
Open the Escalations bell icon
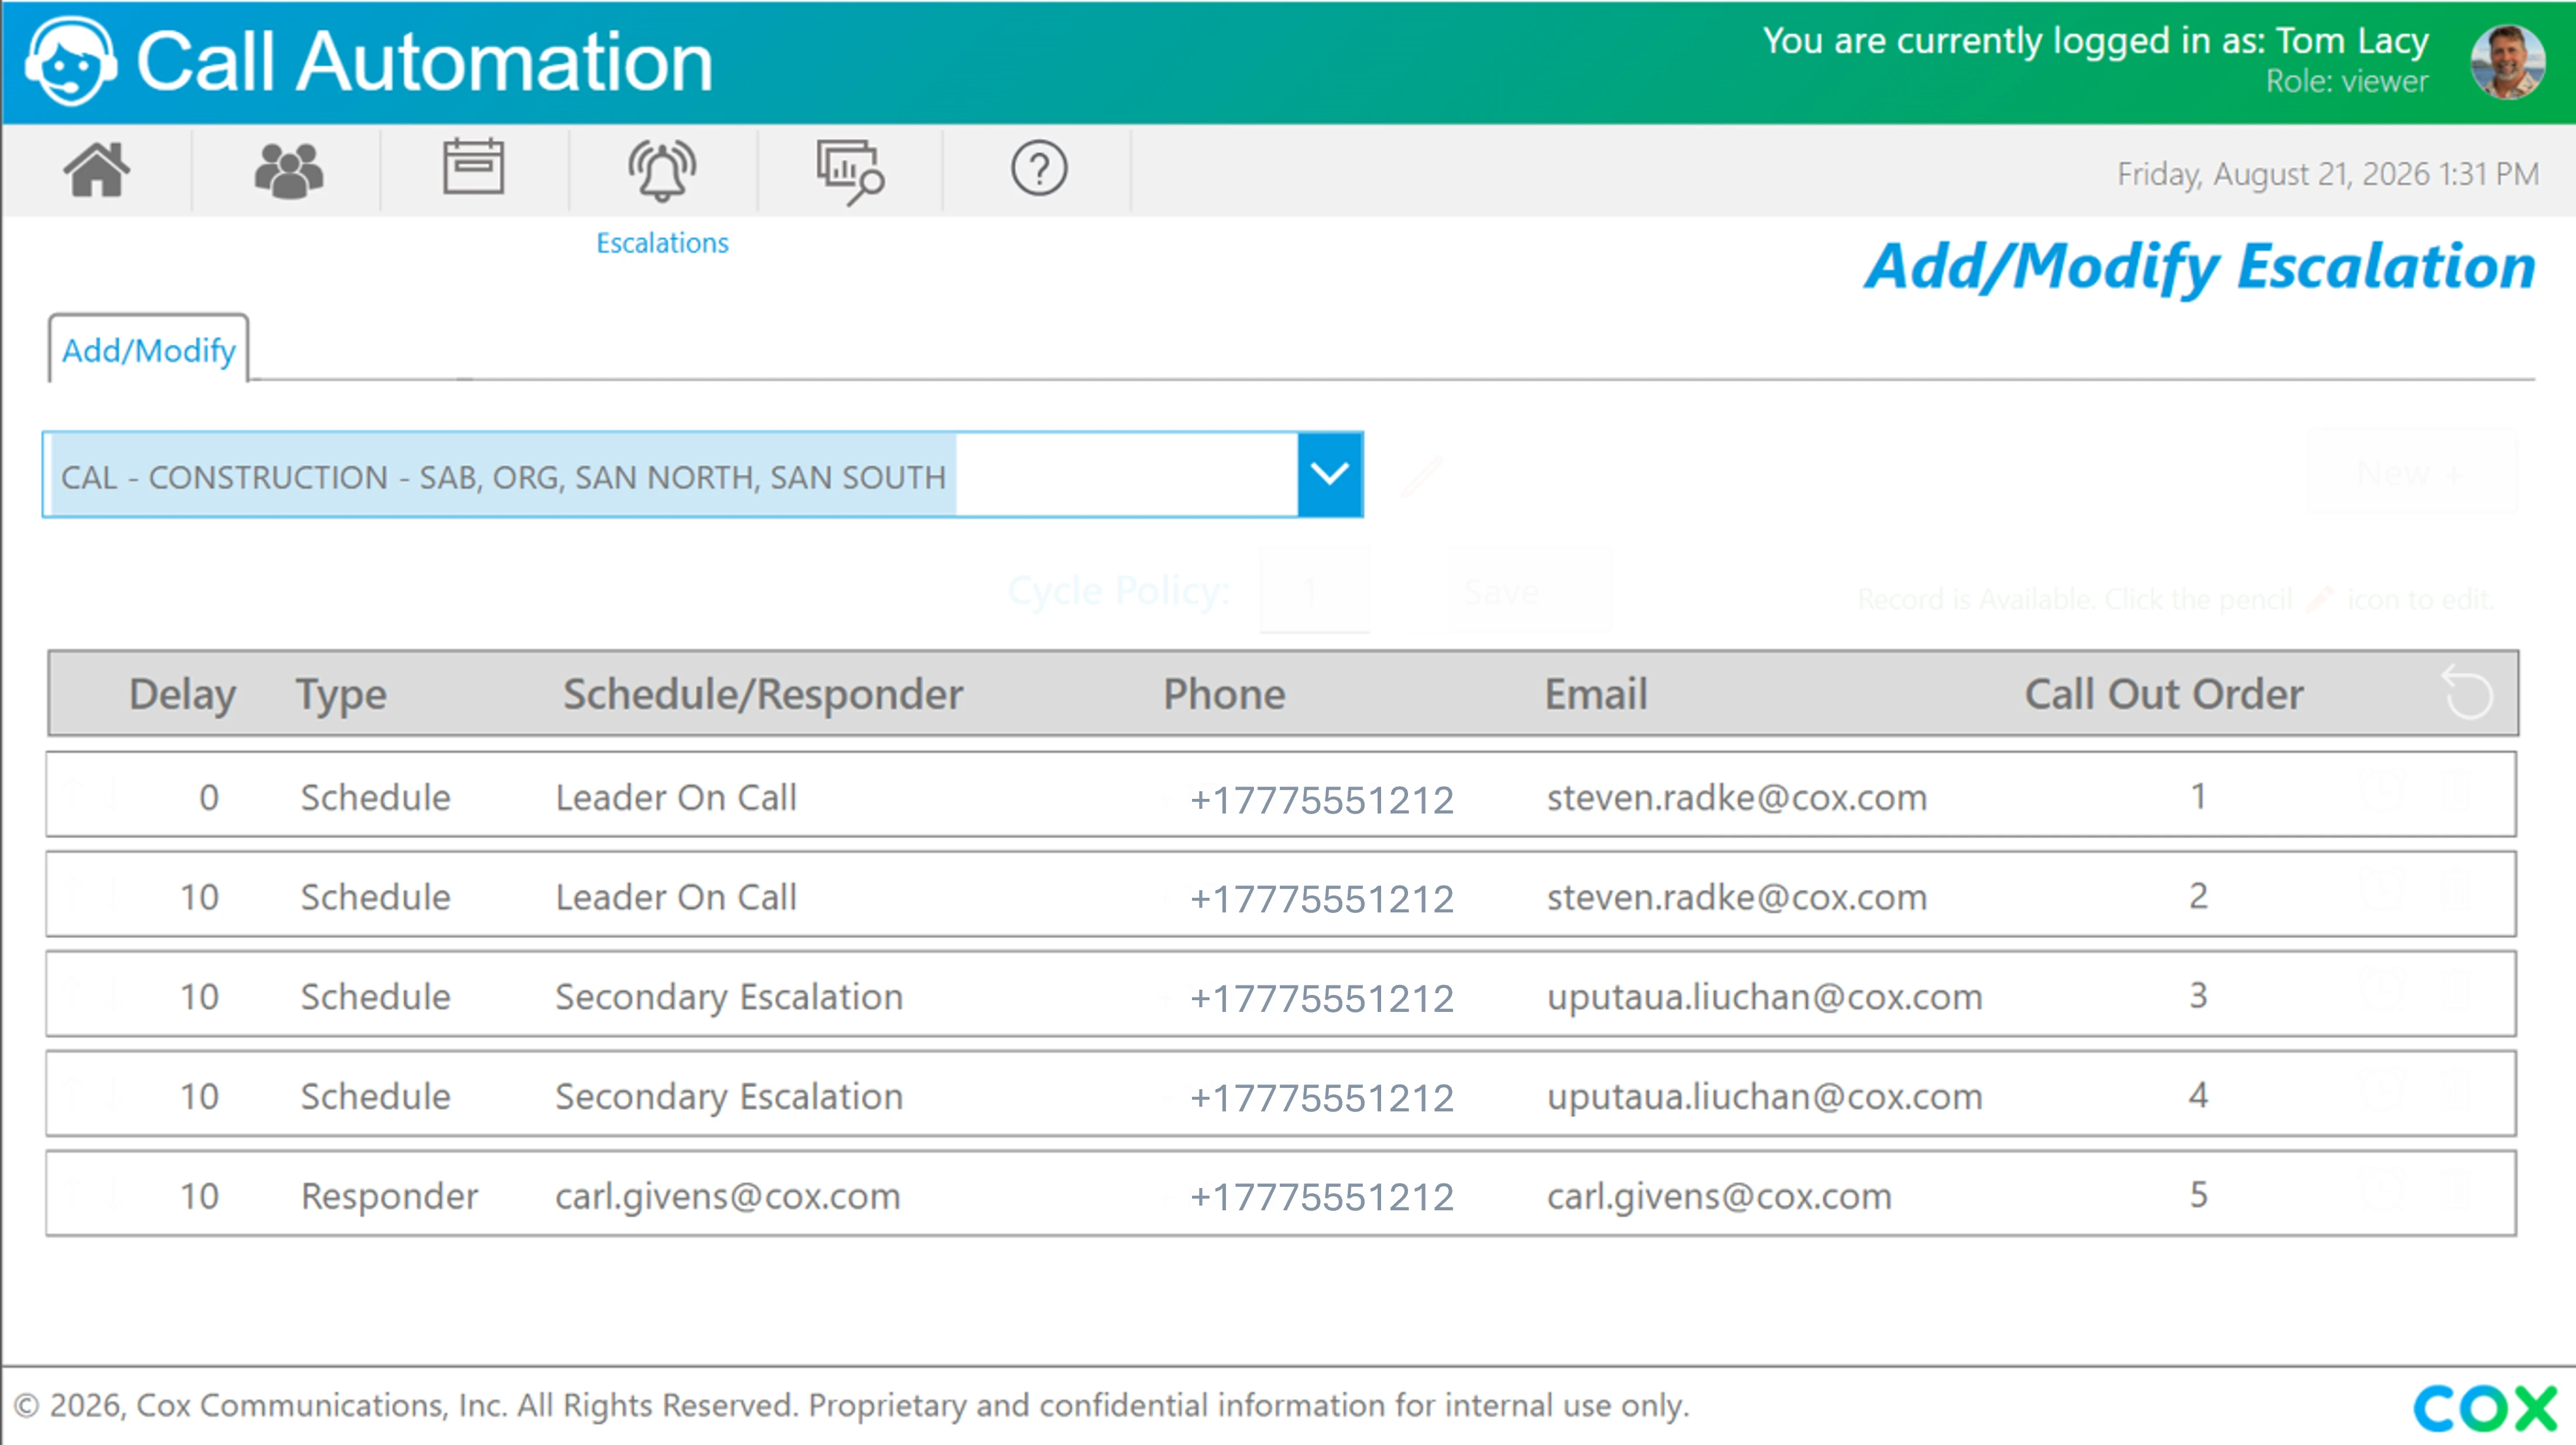pyautogui.click(x=662, y=170)
